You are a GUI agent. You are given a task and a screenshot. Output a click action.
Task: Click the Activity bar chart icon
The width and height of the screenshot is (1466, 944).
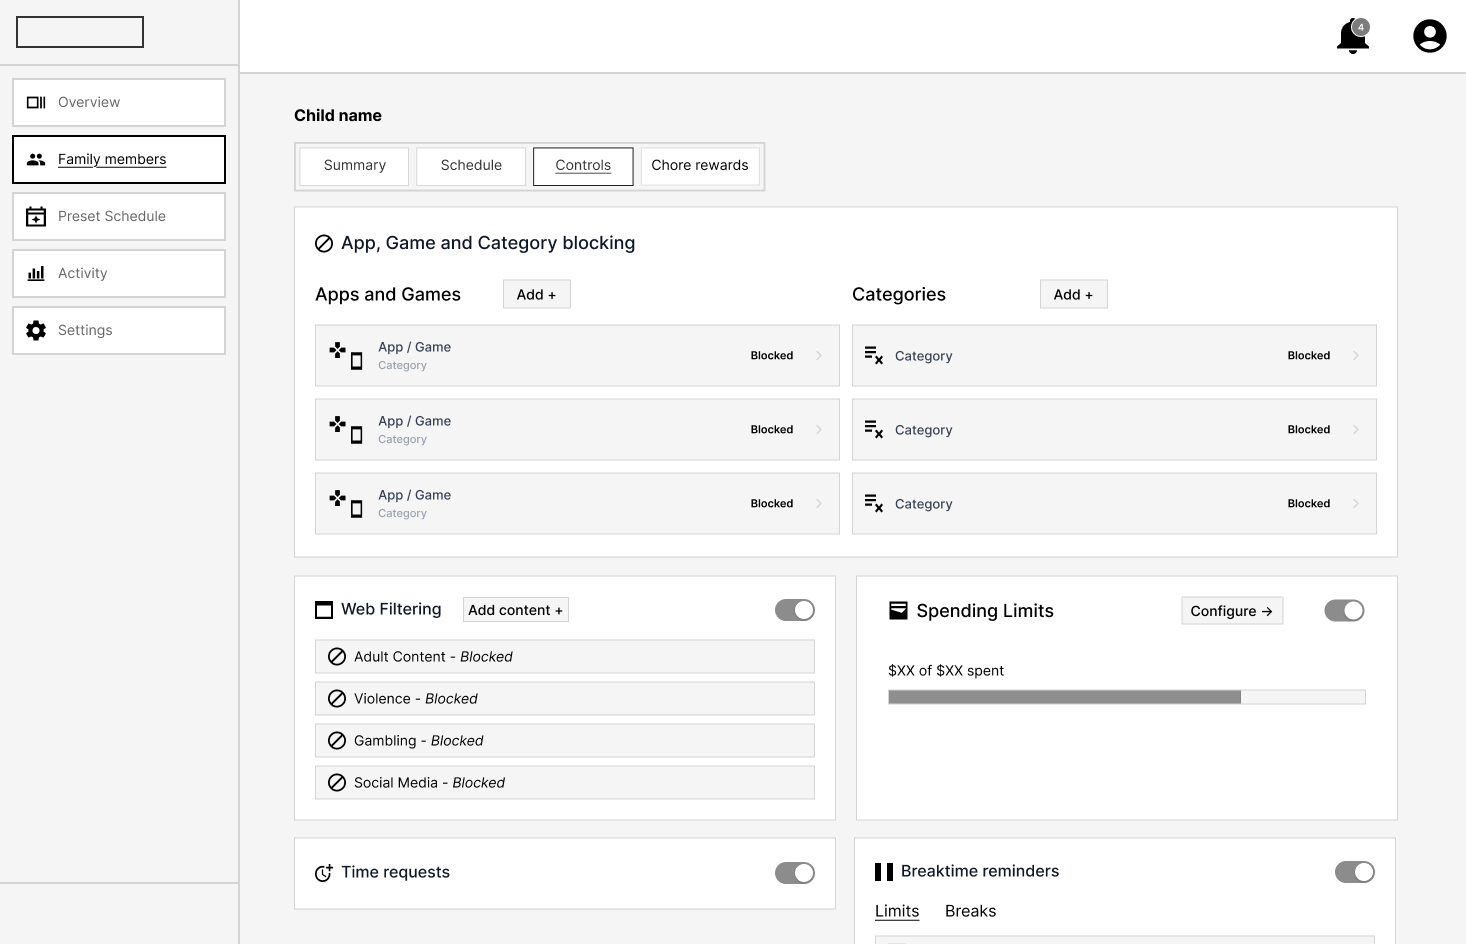[36, 273]
